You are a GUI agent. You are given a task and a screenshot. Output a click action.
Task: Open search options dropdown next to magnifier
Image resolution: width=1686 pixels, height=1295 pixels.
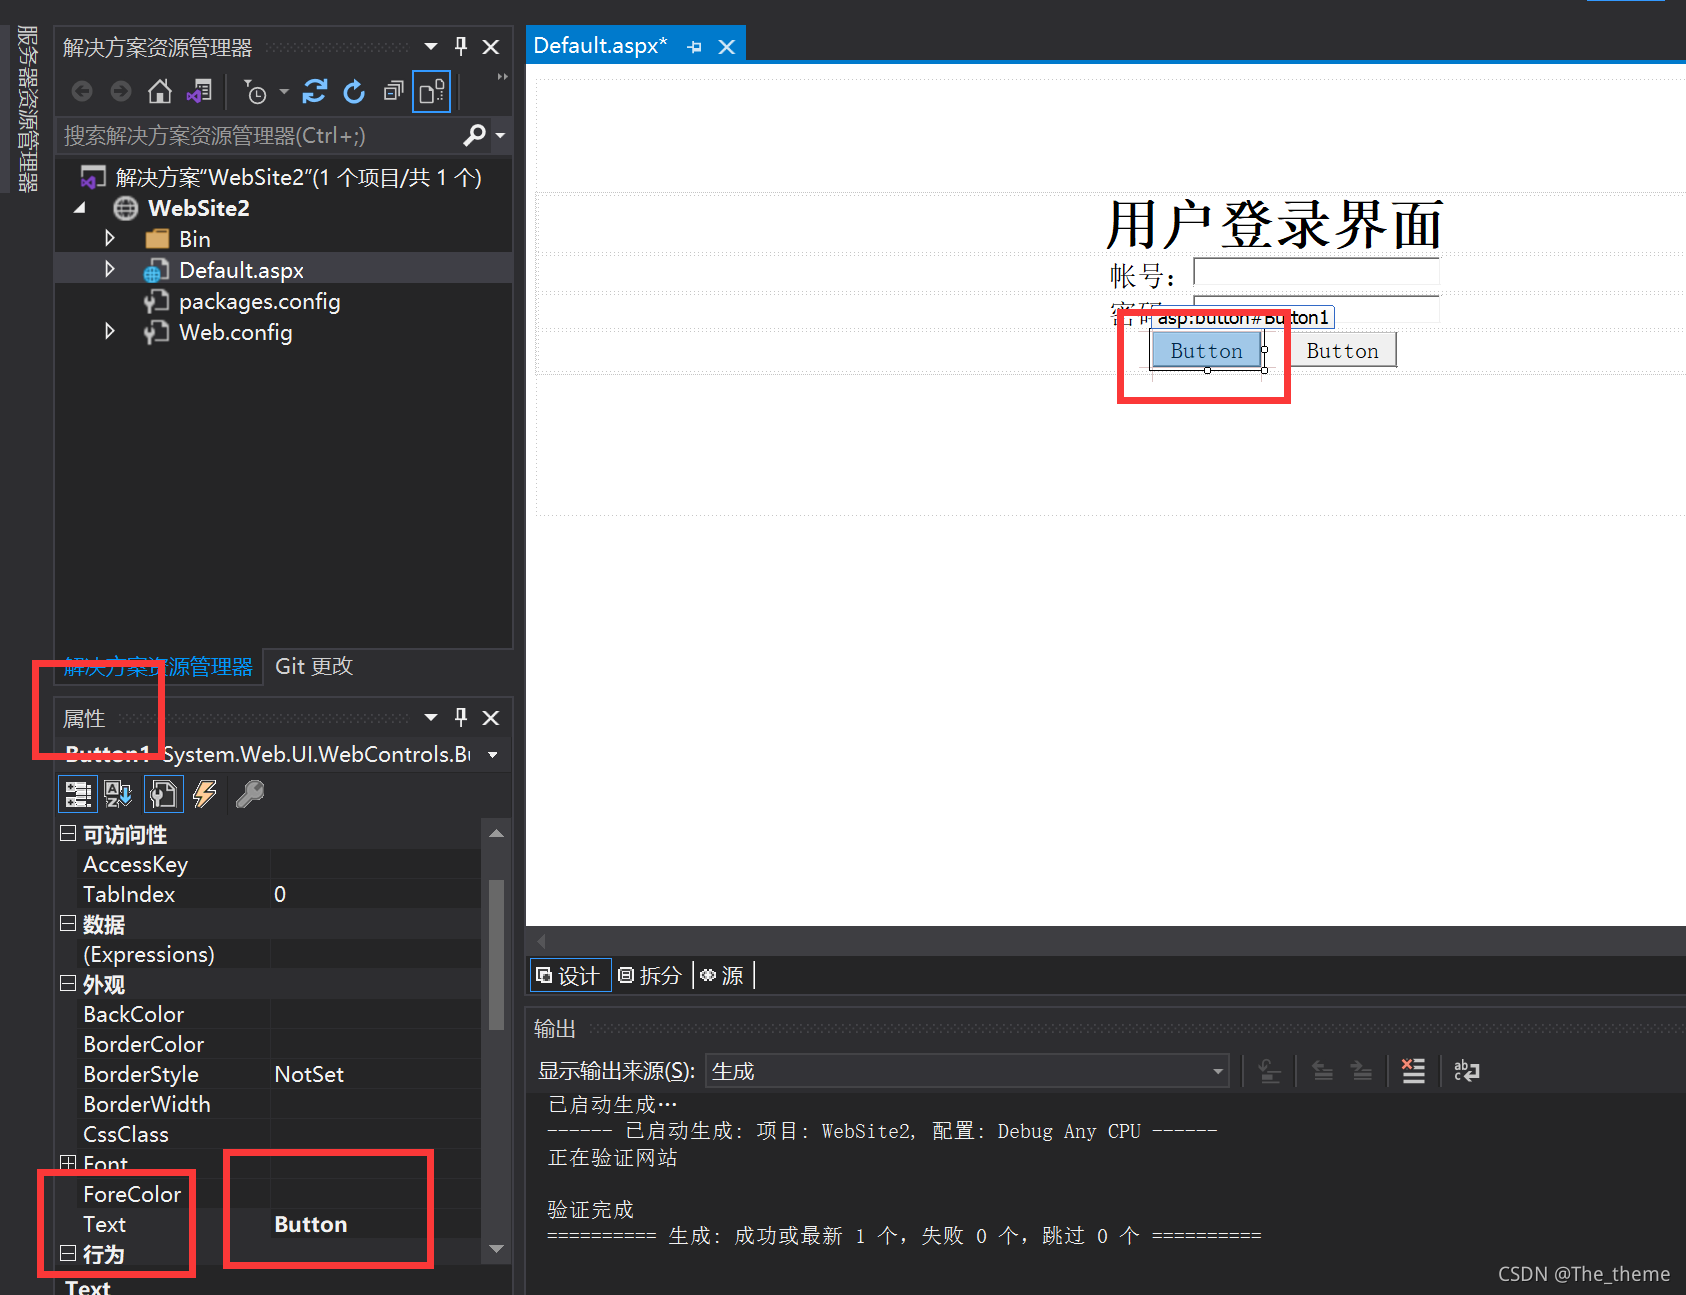coord(500,135)
